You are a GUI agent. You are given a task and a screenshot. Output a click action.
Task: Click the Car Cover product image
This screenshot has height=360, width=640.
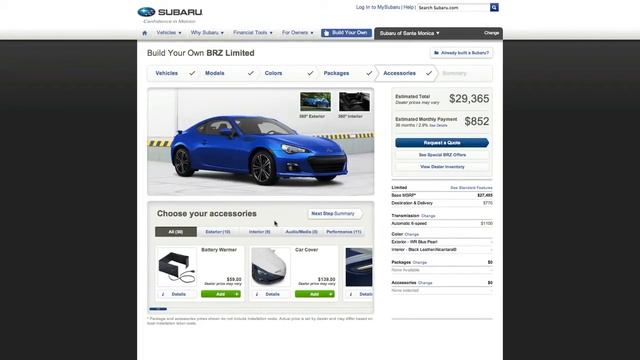coord(271,267)
